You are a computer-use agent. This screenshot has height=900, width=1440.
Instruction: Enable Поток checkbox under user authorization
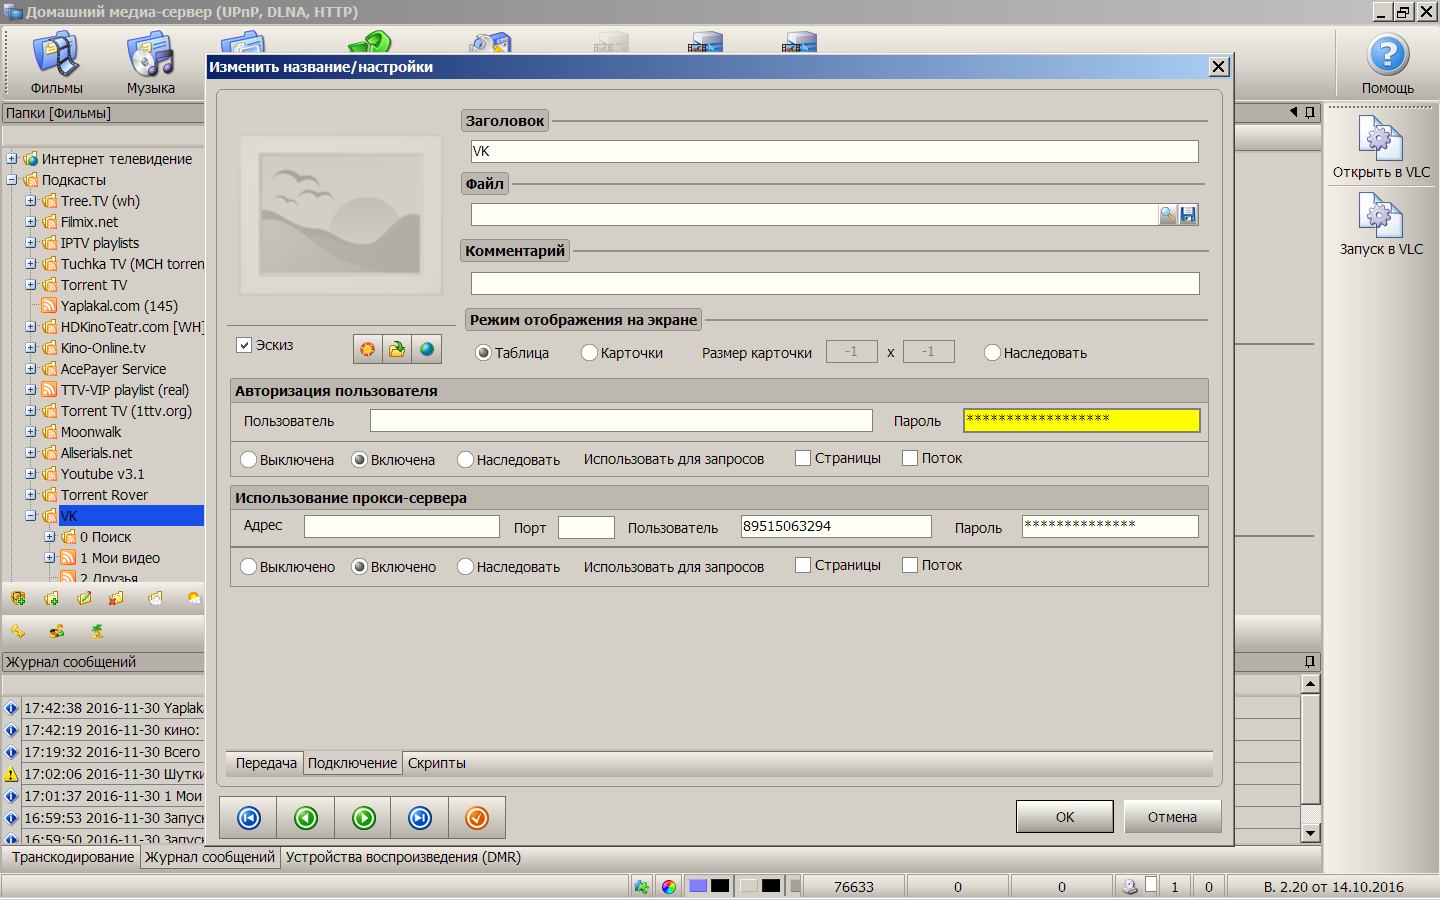(x=910, y=458)
